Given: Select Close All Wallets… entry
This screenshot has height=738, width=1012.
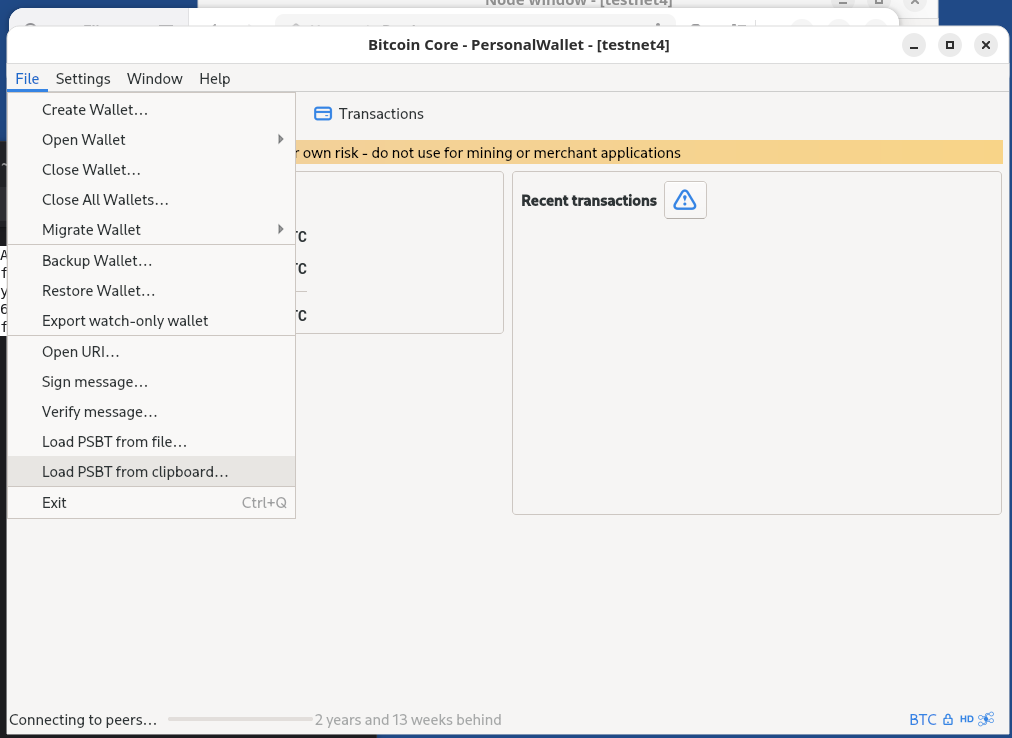Looking at the screenshot, I should [151, 200].
